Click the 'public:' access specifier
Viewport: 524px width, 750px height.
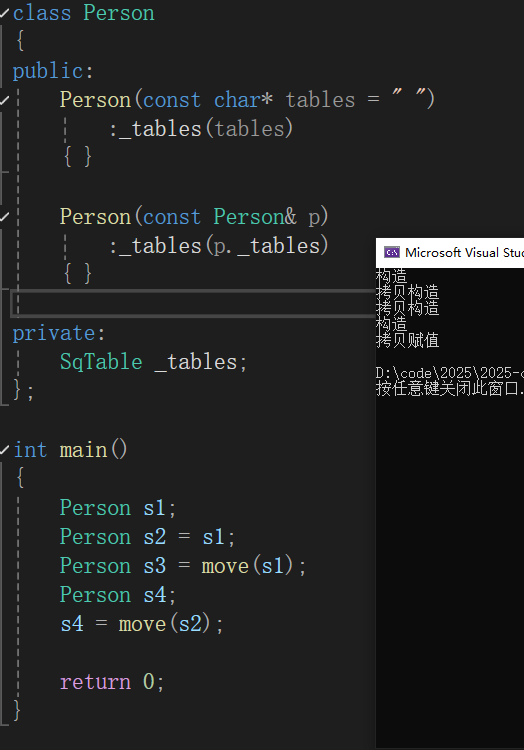[53, 71]
